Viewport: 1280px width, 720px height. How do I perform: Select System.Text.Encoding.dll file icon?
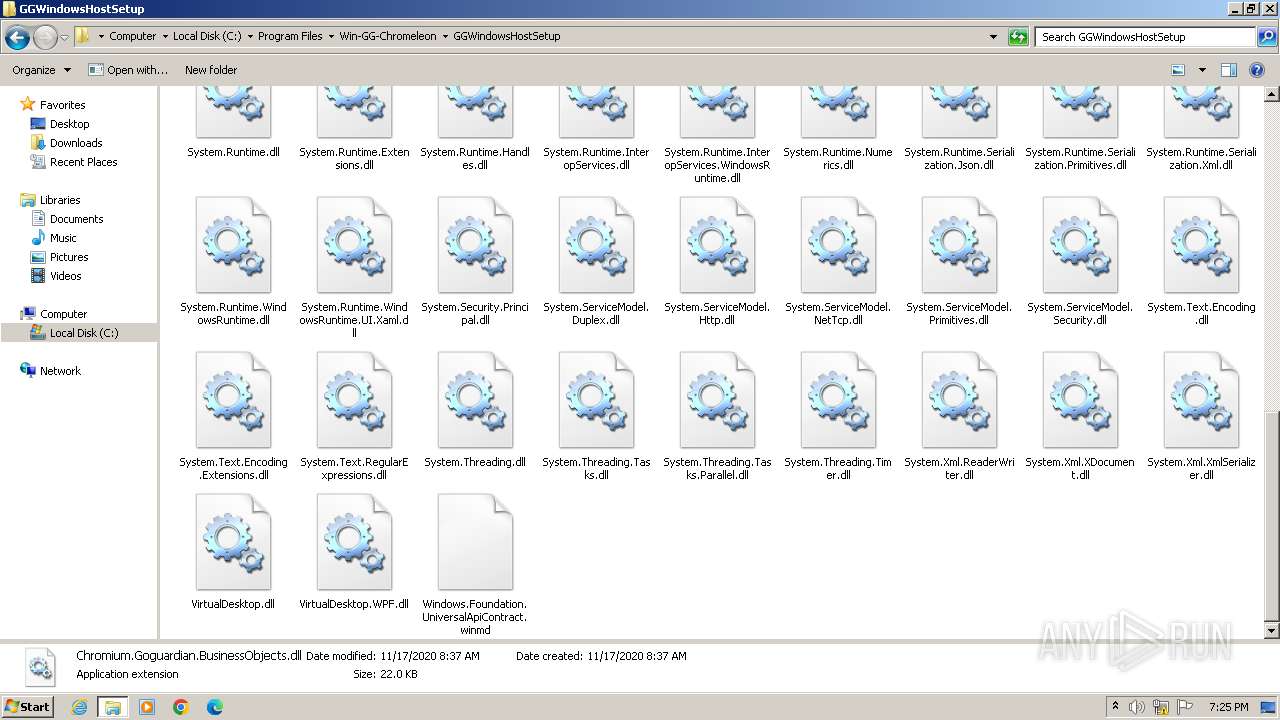tap(1201, 245)
